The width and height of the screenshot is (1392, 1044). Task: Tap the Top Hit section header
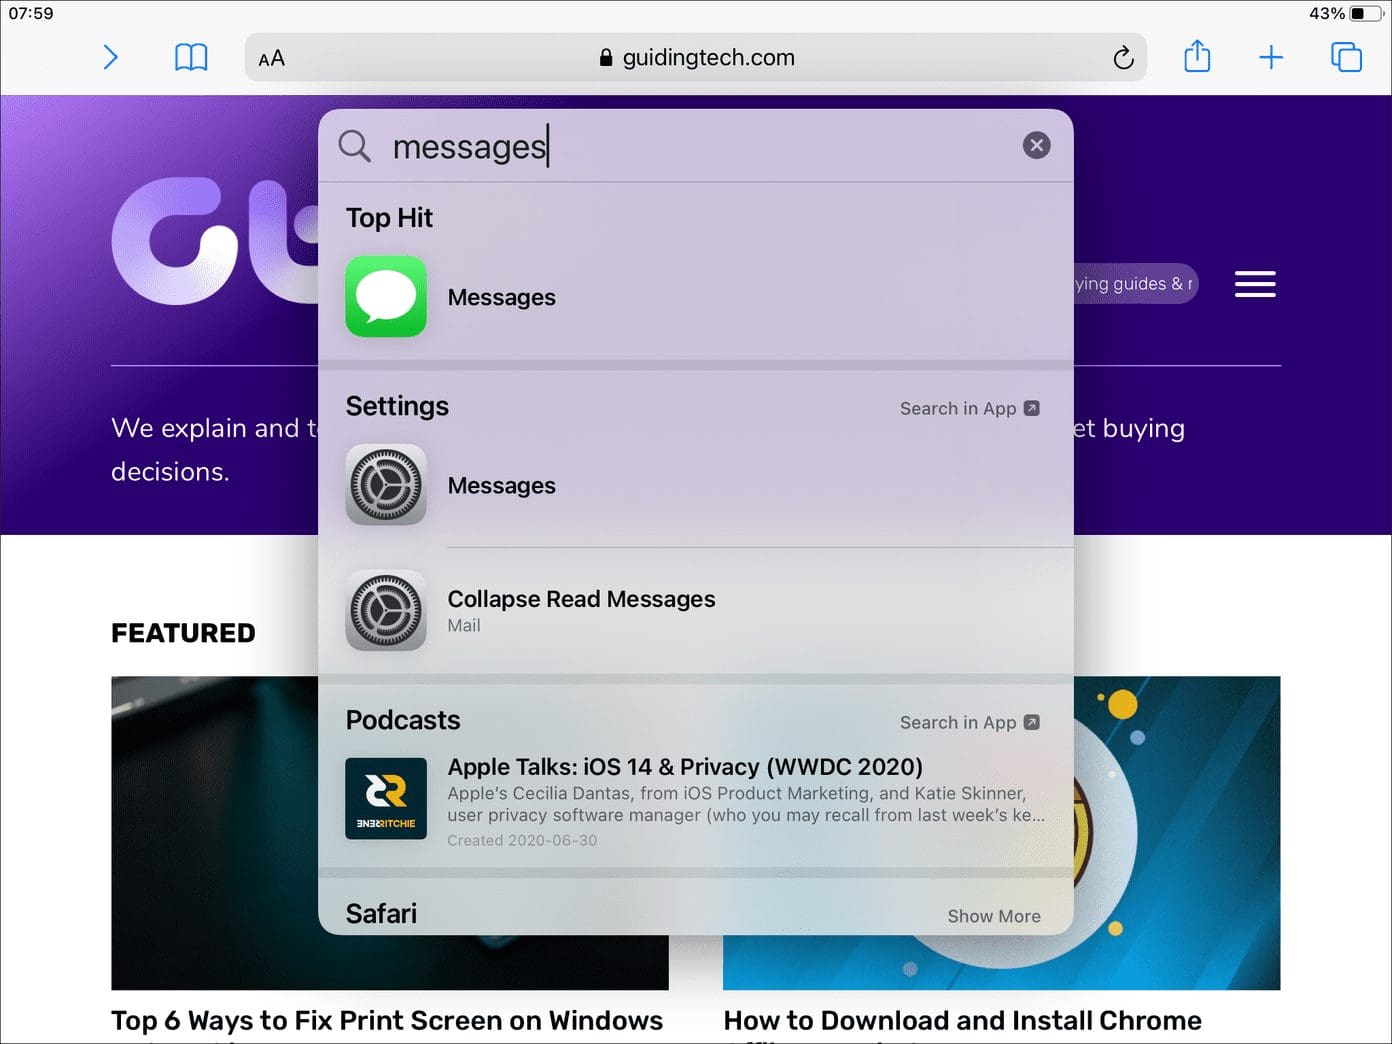click(x=389, y=218)
